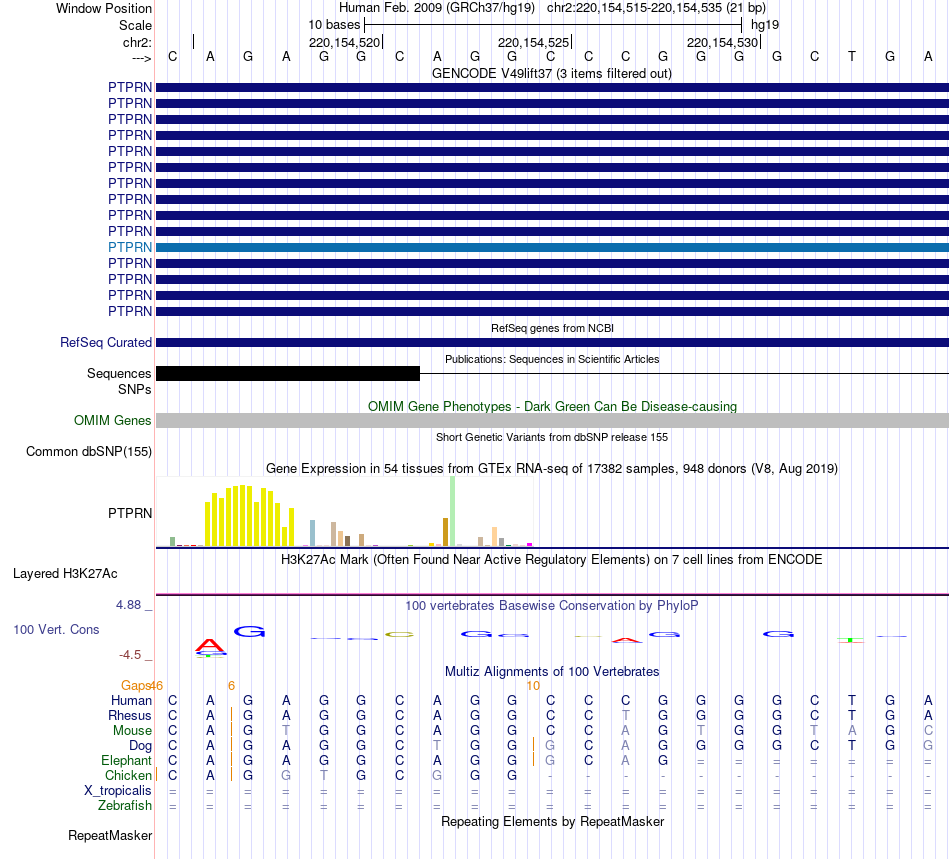
Task: Click Gene Expression in 54 tissues title
Action: click(552, 468)
